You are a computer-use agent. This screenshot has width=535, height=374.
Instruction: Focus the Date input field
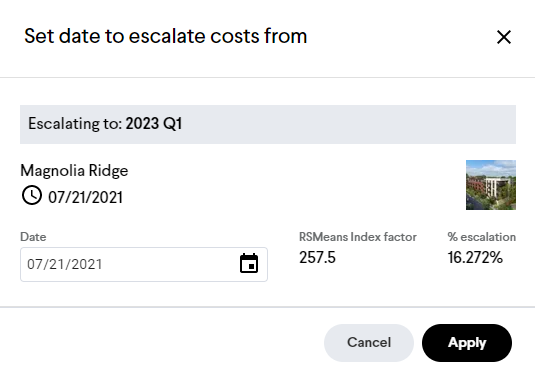[x=144, y=264]
